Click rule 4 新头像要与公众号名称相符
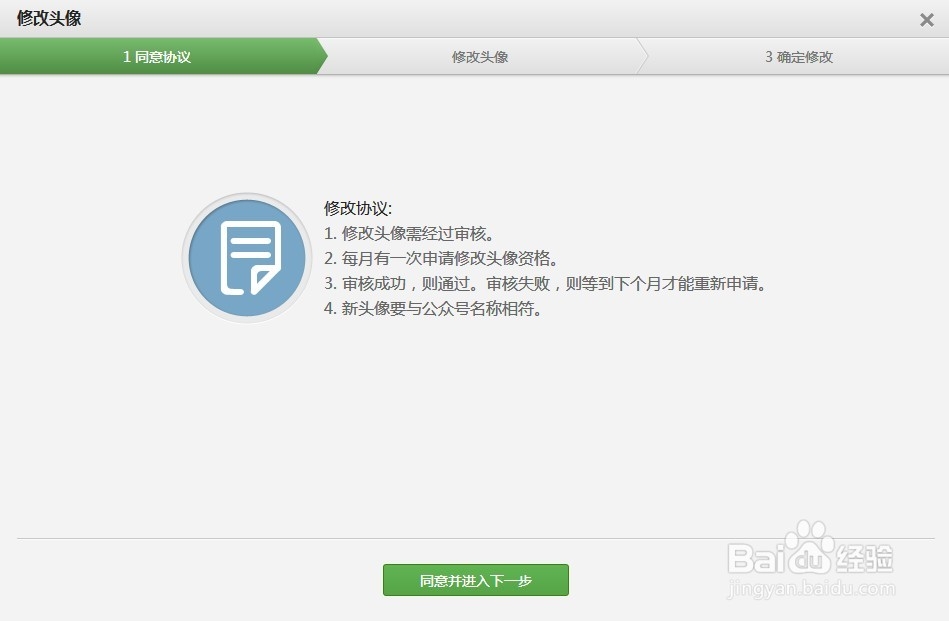949x621 pixels. click(433, 309)
